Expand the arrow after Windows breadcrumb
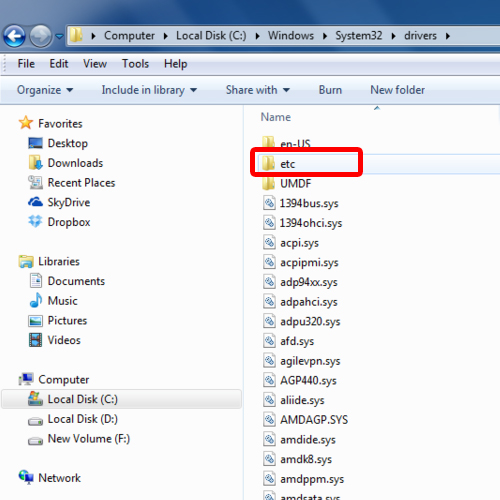The image size is (500, 500). coord(325,36)
